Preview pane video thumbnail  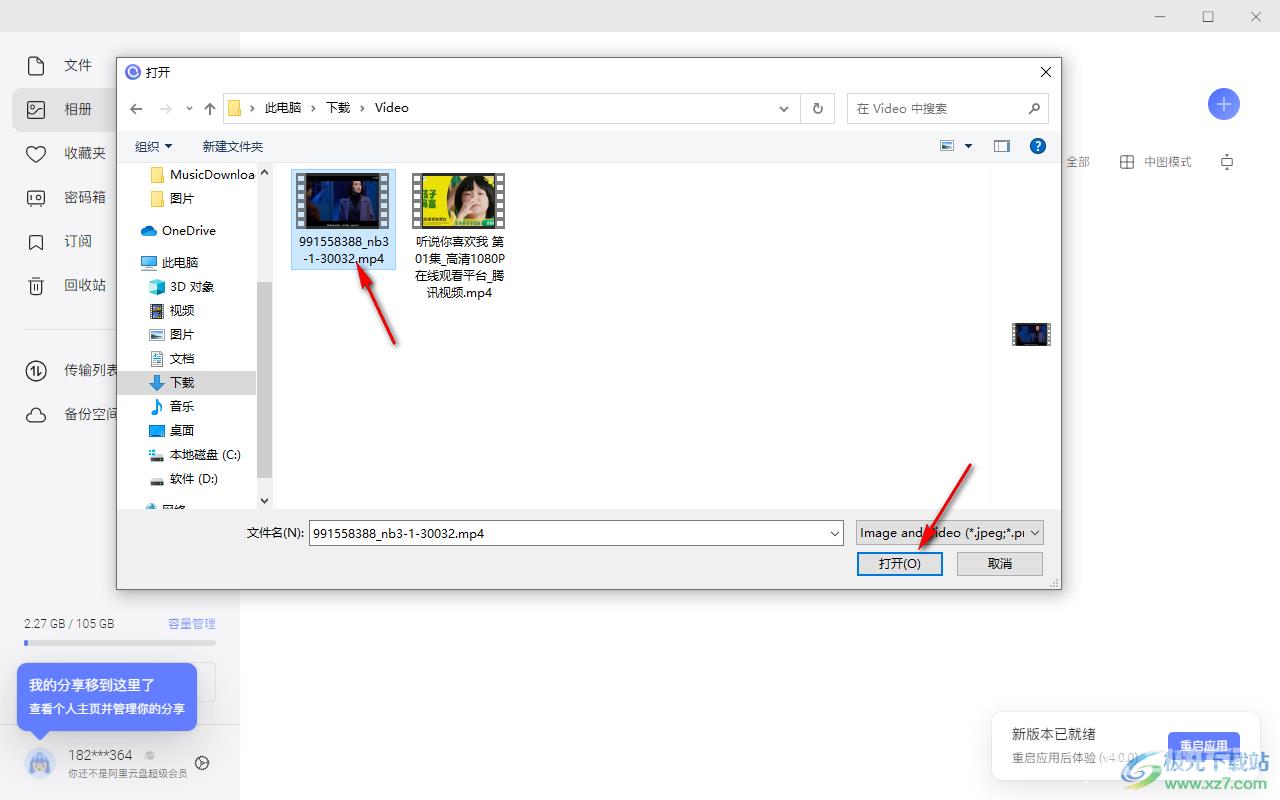(1031, 334)
